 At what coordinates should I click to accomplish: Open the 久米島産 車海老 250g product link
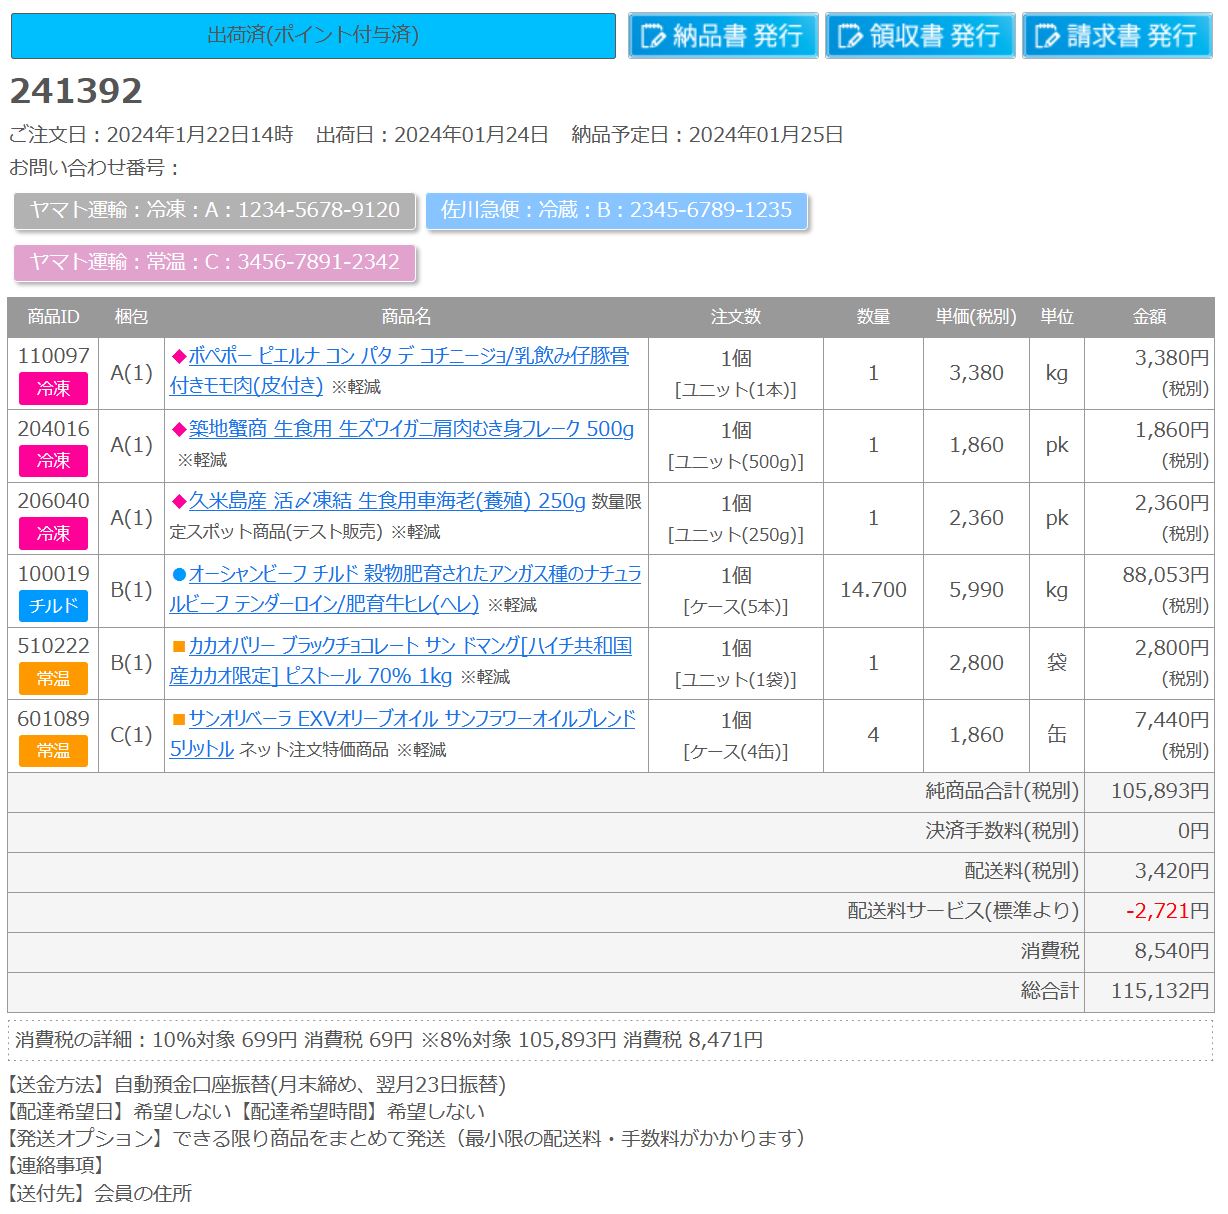point(387,501)
